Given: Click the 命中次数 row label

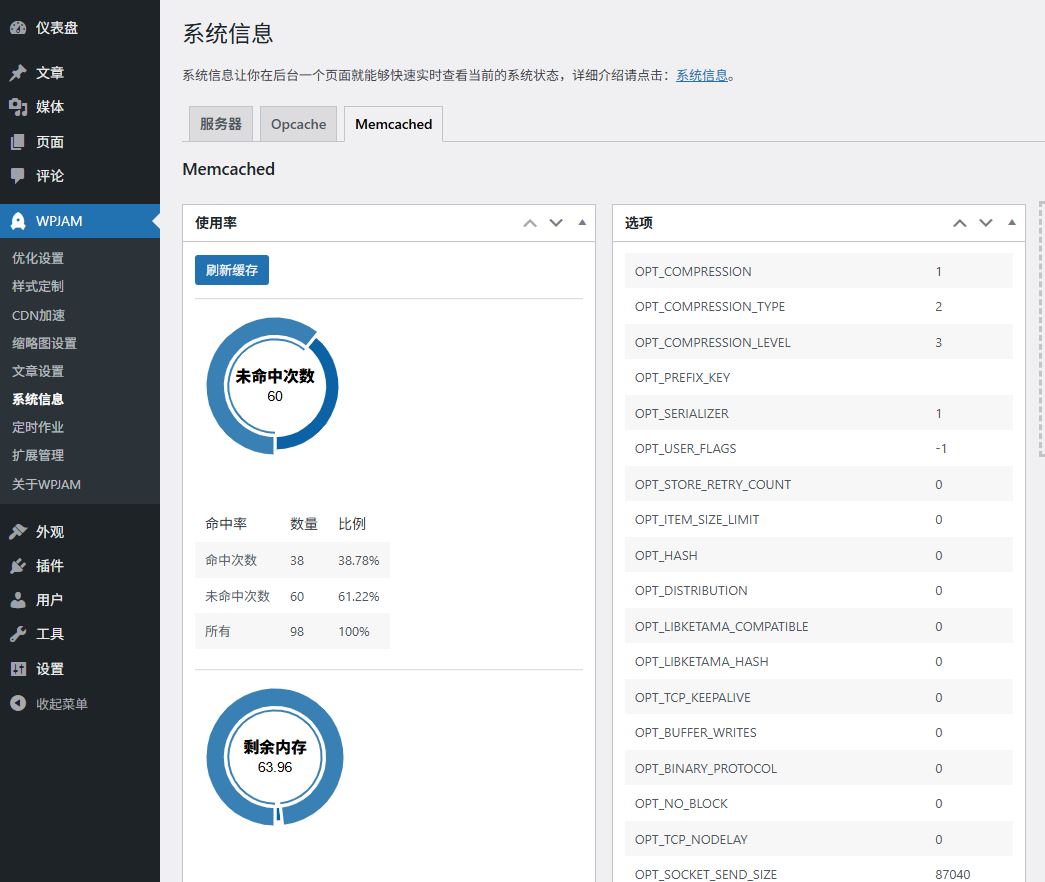Looking at the screenshot, I should point(231,561).
